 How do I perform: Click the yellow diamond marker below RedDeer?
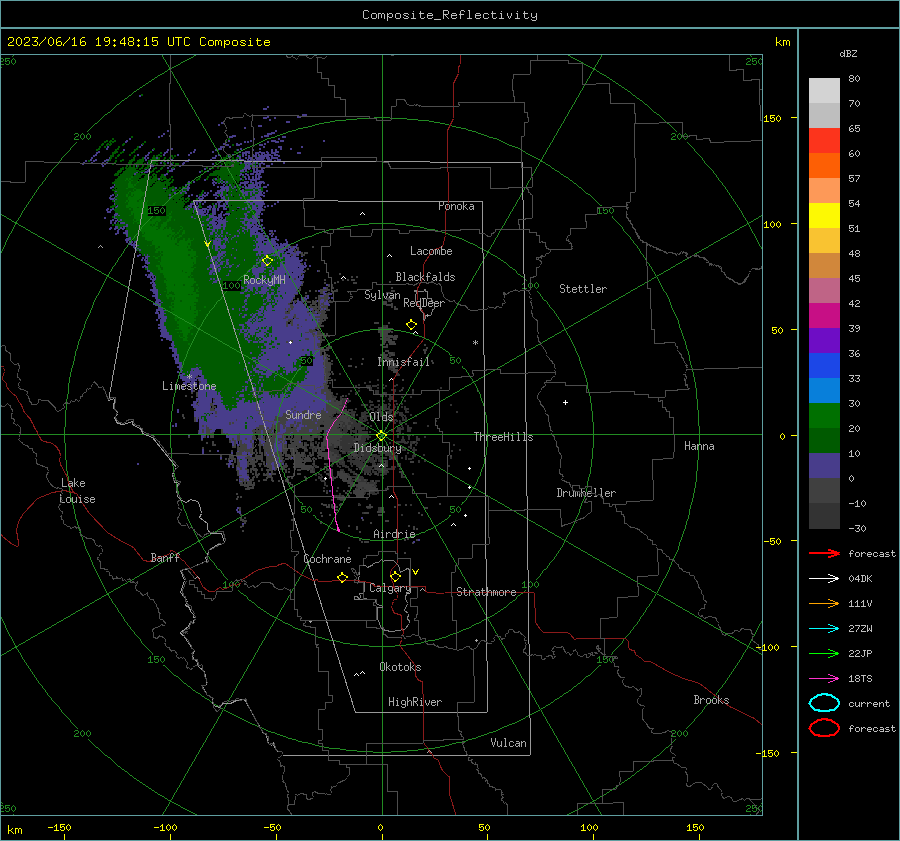coord(411,325)
